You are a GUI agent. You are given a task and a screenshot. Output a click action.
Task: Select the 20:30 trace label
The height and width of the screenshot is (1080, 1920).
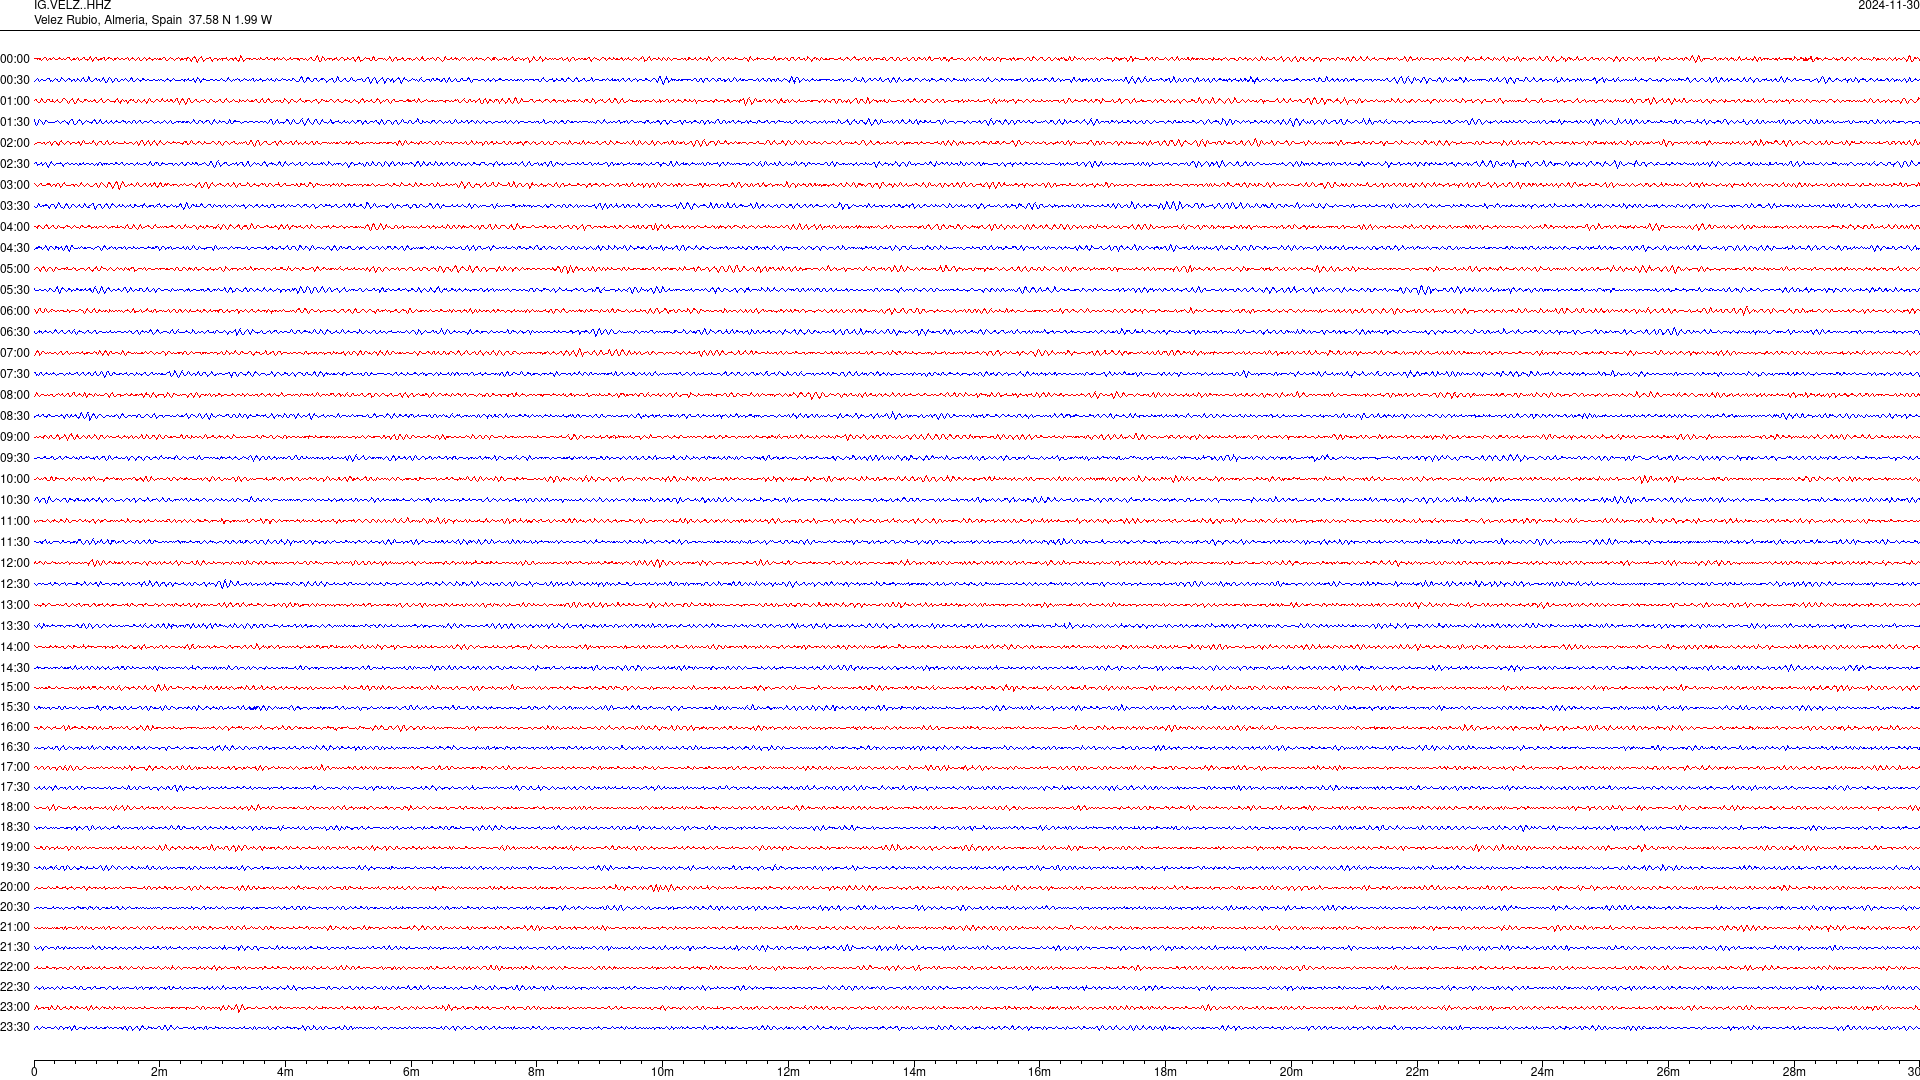tap(15, 907)
